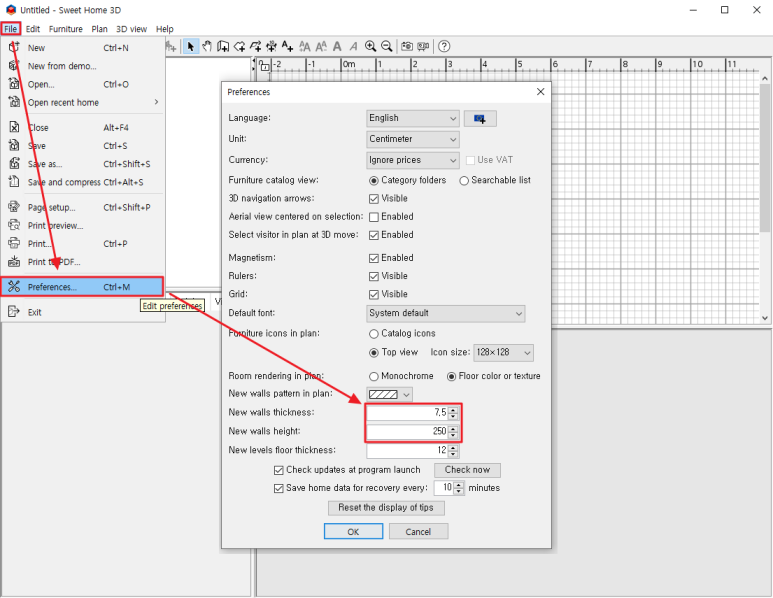Click the Increase text size icon
Viewport: 773px width, 598px height.
[305, 46]
